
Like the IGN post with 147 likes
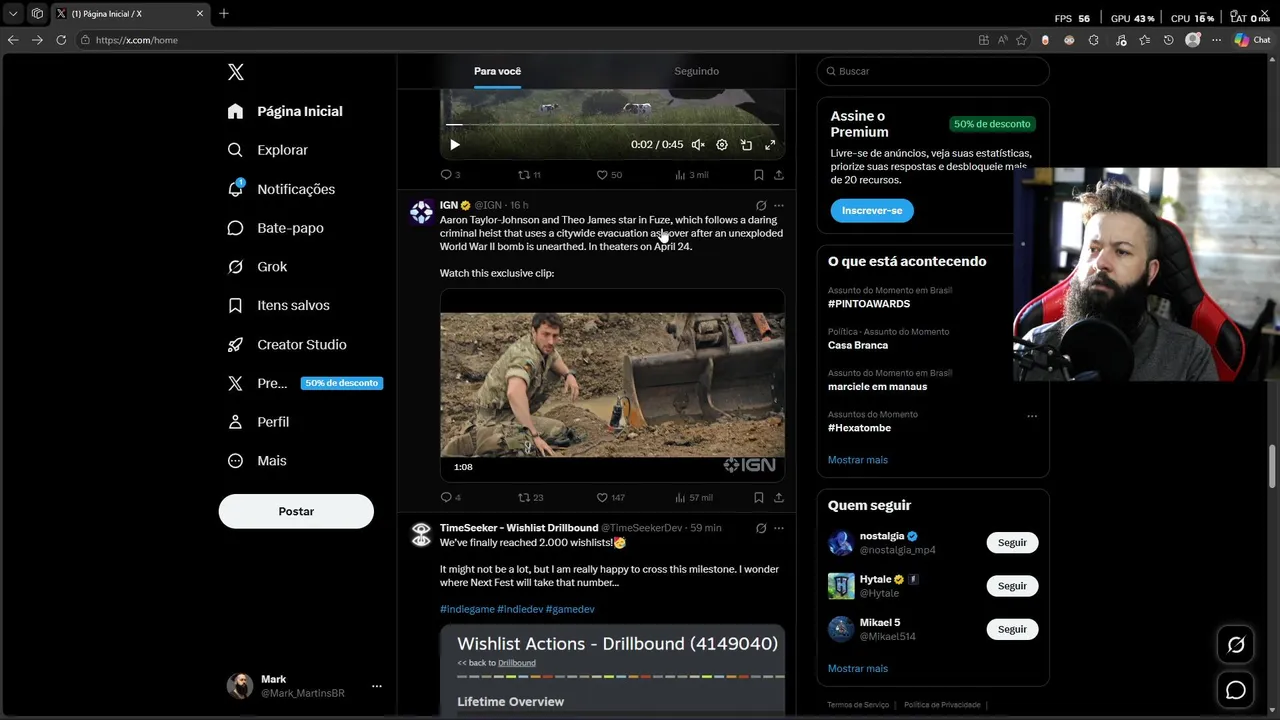coord(611,497)
